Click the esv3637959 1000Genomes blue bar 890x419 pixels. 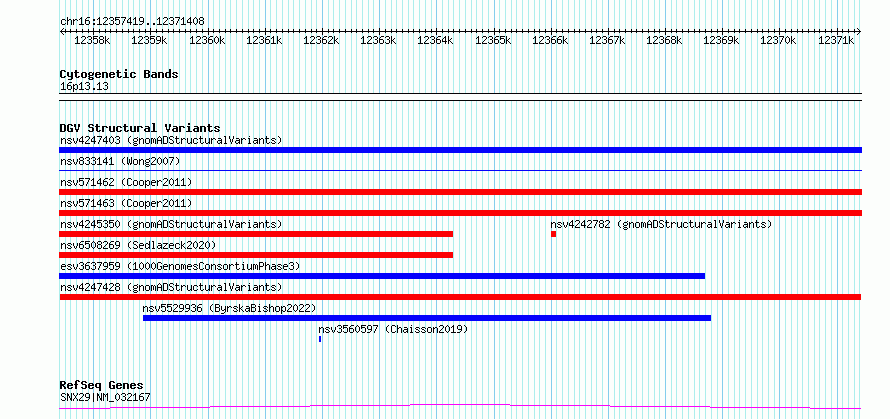[382, 276]
